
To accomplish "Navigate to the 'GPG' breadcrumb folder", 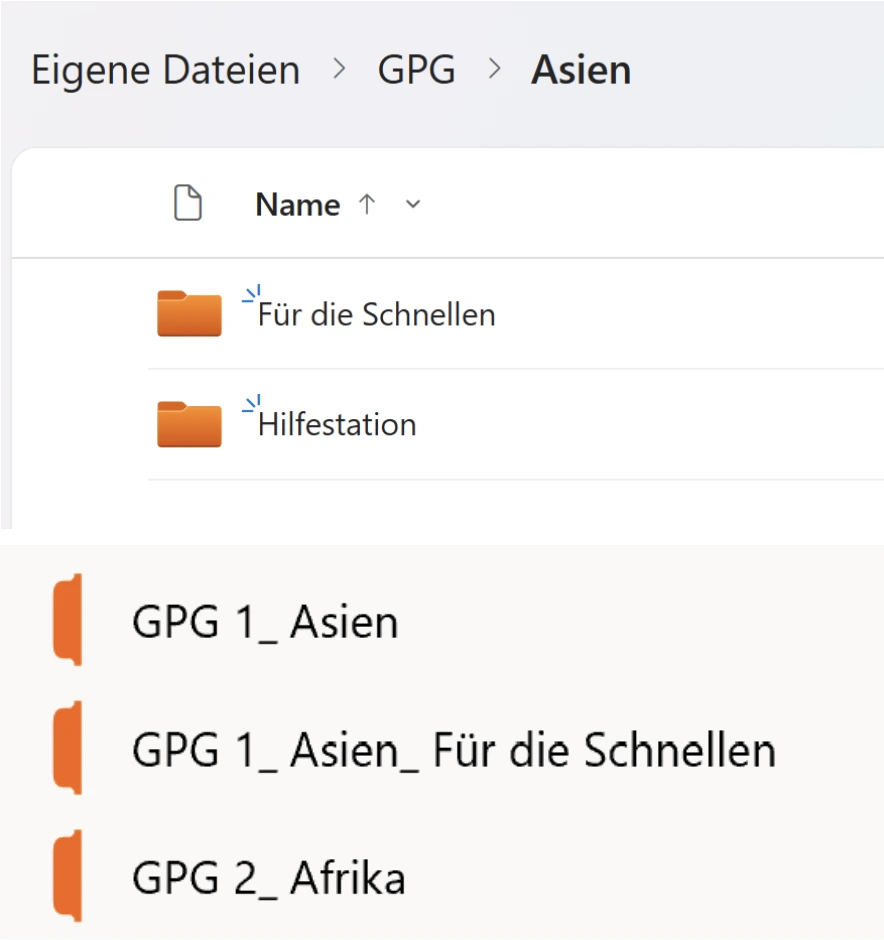I will pyautogui.click(x=416, y=71).
